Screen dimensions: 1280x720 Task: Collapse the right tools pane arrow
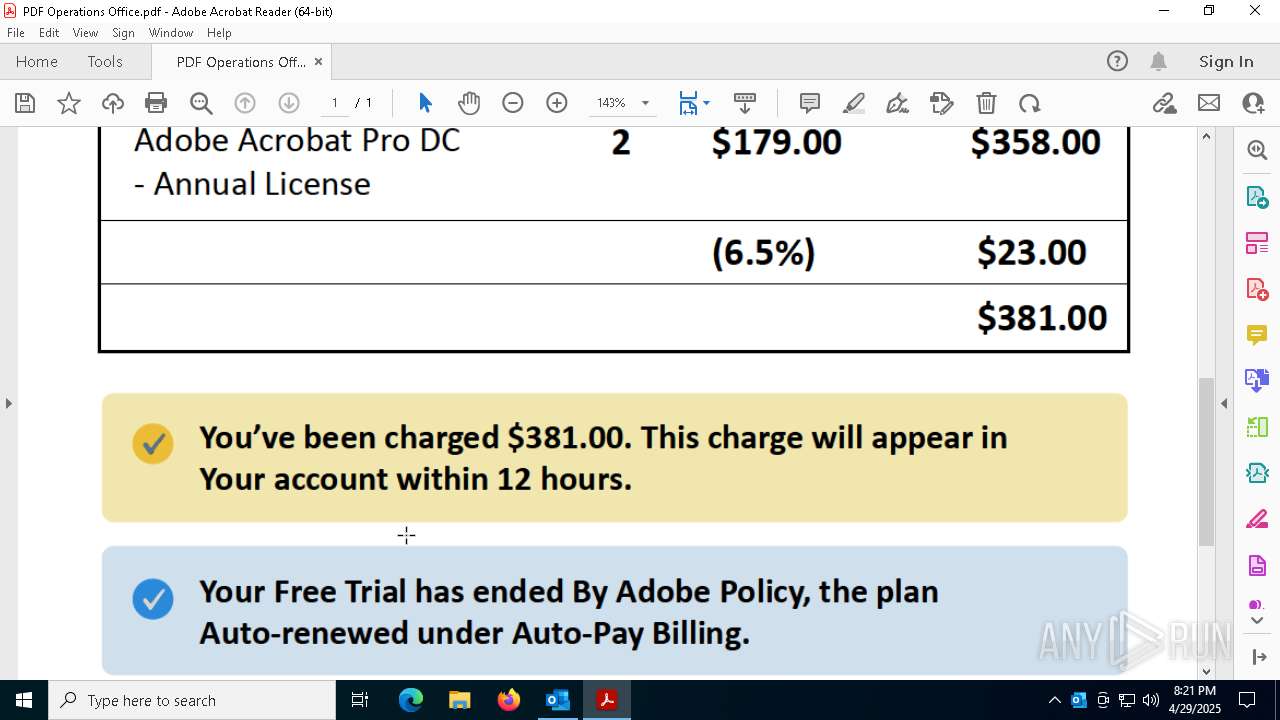tap(1224, 404)
